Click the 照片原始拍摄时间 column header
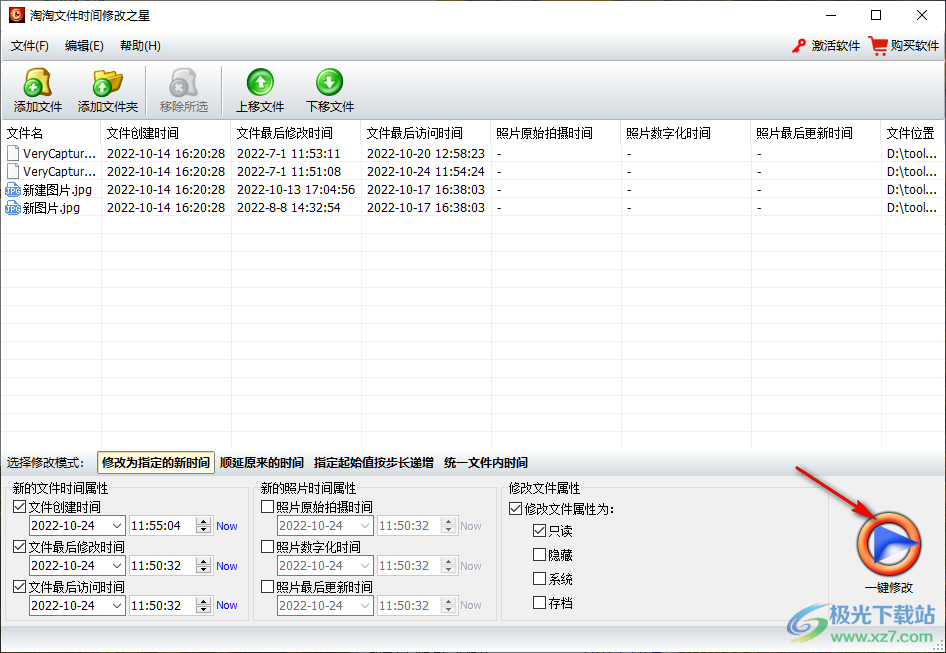Image resolution: width=946 pixels, height=653 pixels. (556, 133)
